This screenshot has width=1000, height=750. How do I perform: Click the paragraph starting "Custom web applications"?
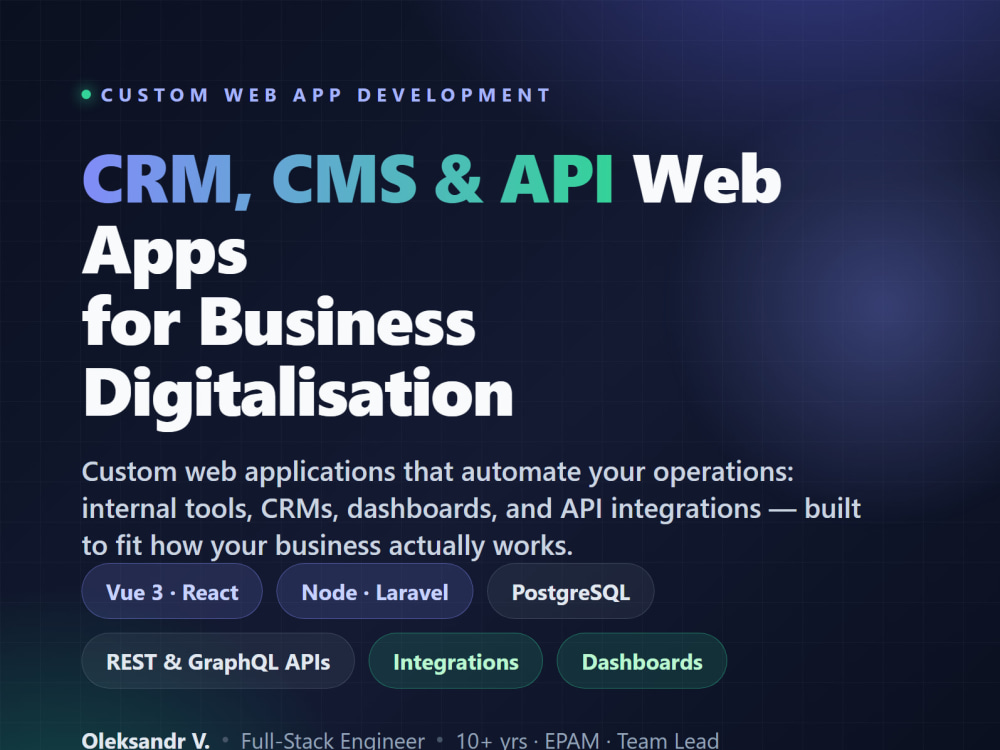(x=471, y=508)
